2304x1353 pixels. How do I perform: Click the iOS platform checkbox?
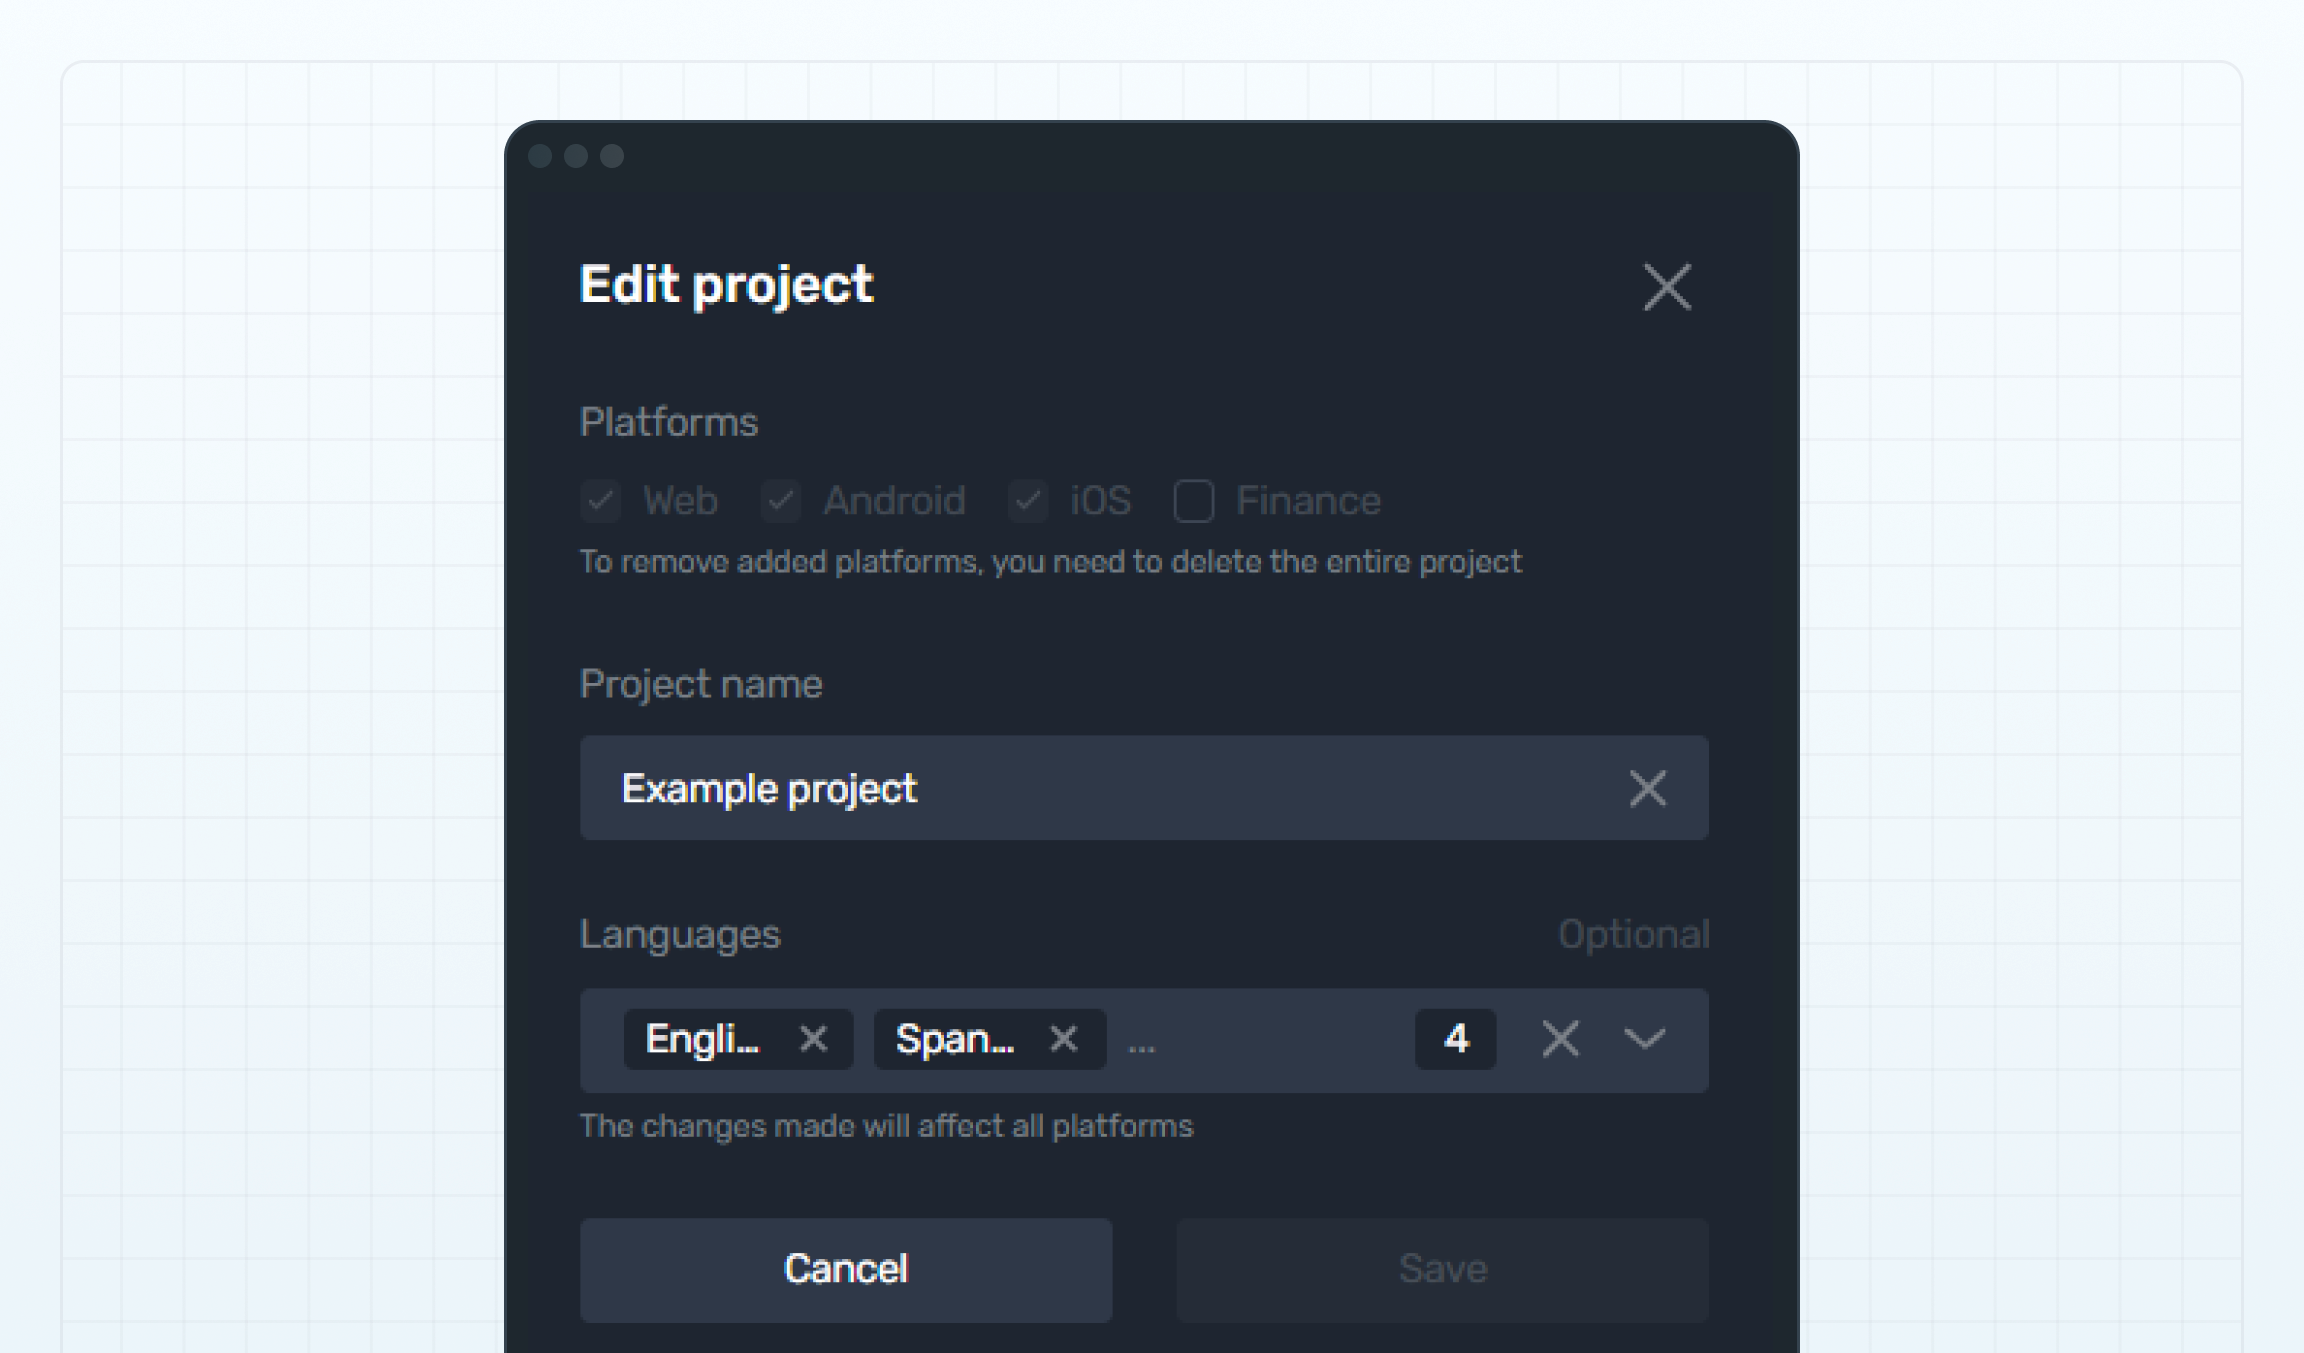[1027, 500]
